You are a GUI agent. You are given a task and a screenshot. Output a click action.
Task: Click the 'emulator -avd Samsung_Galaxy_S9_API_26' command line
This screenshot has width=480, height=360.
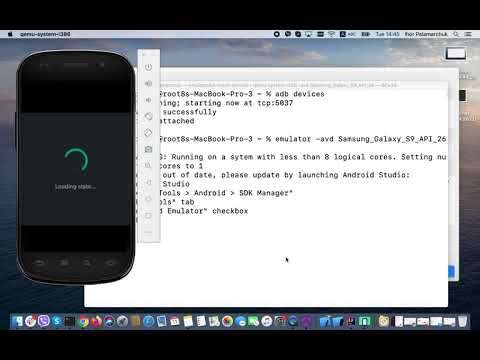360,139
